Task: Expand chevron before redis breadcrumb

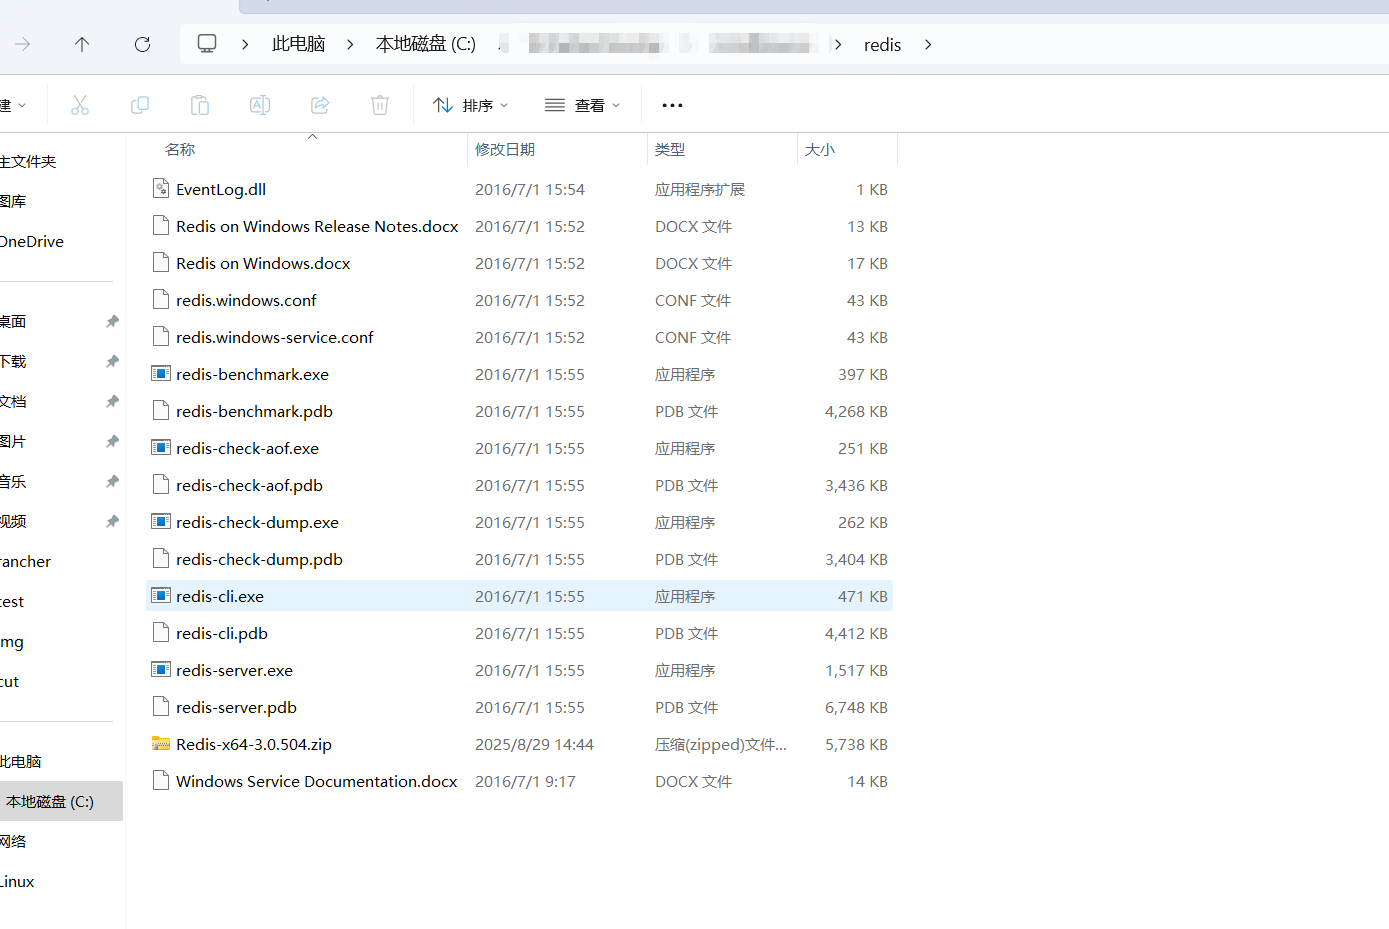Action: click(x=838, y=44)
